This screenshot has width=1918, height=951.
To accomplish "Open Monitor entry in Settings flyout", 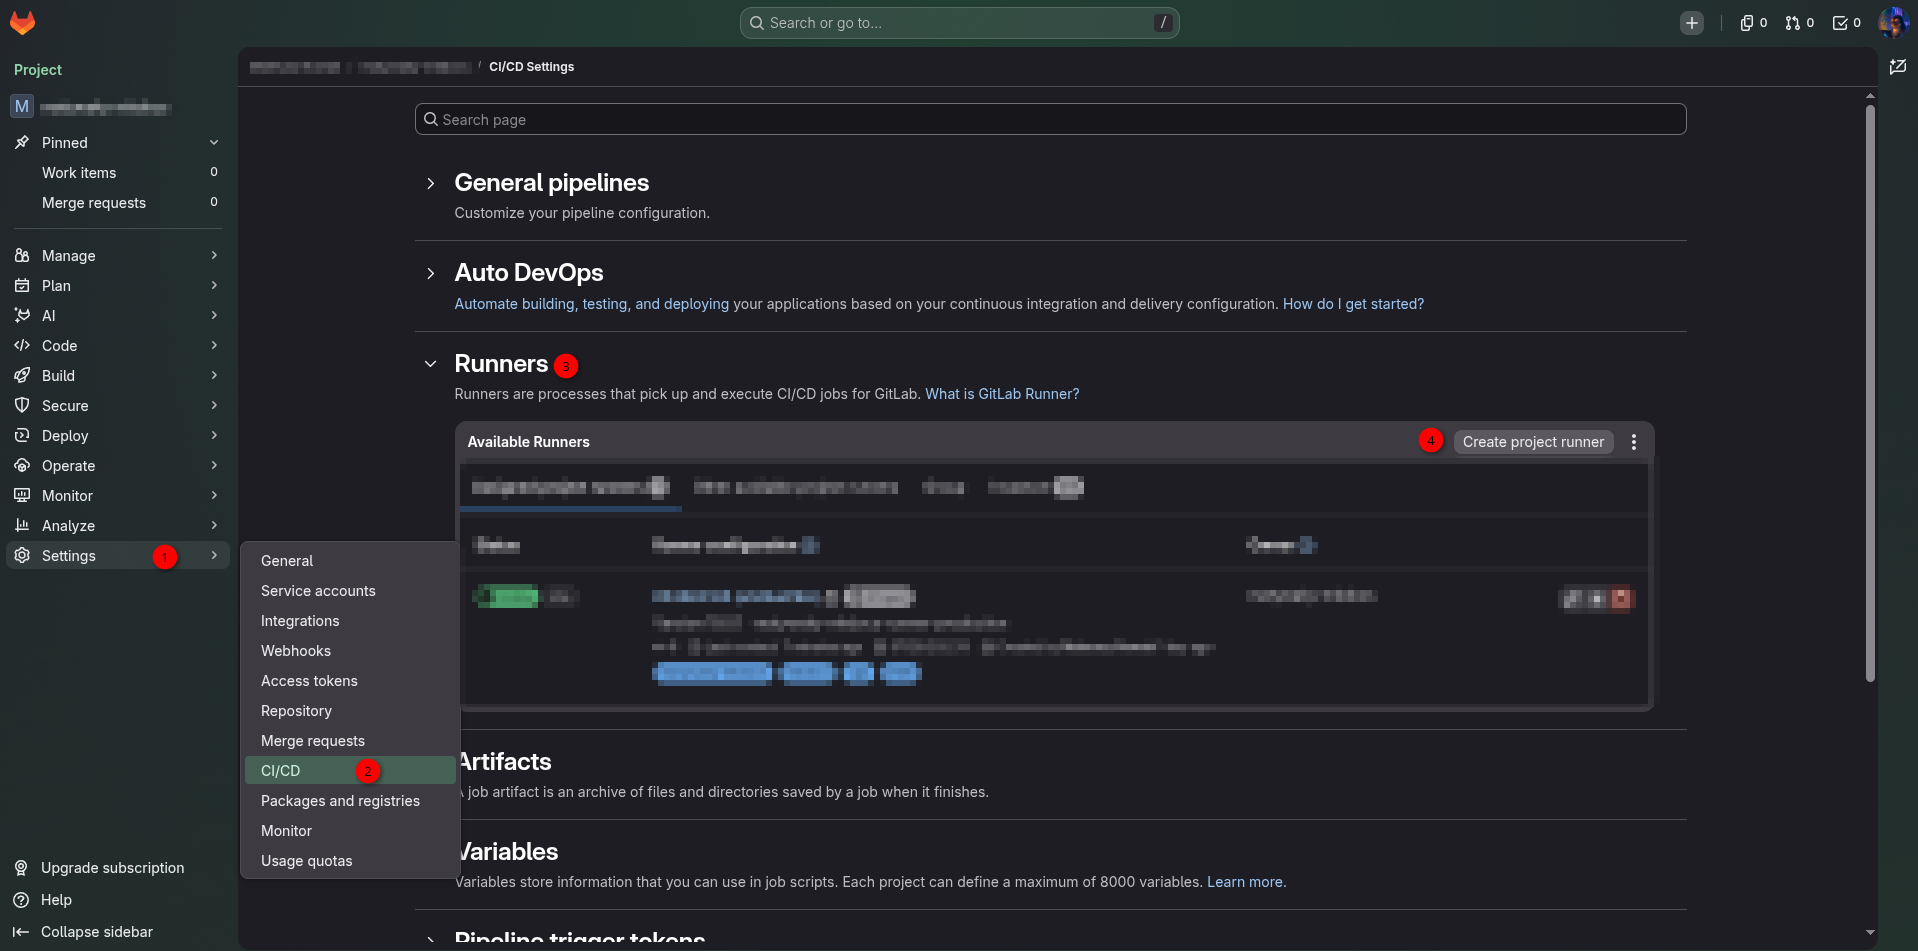I will coord(350,831).
